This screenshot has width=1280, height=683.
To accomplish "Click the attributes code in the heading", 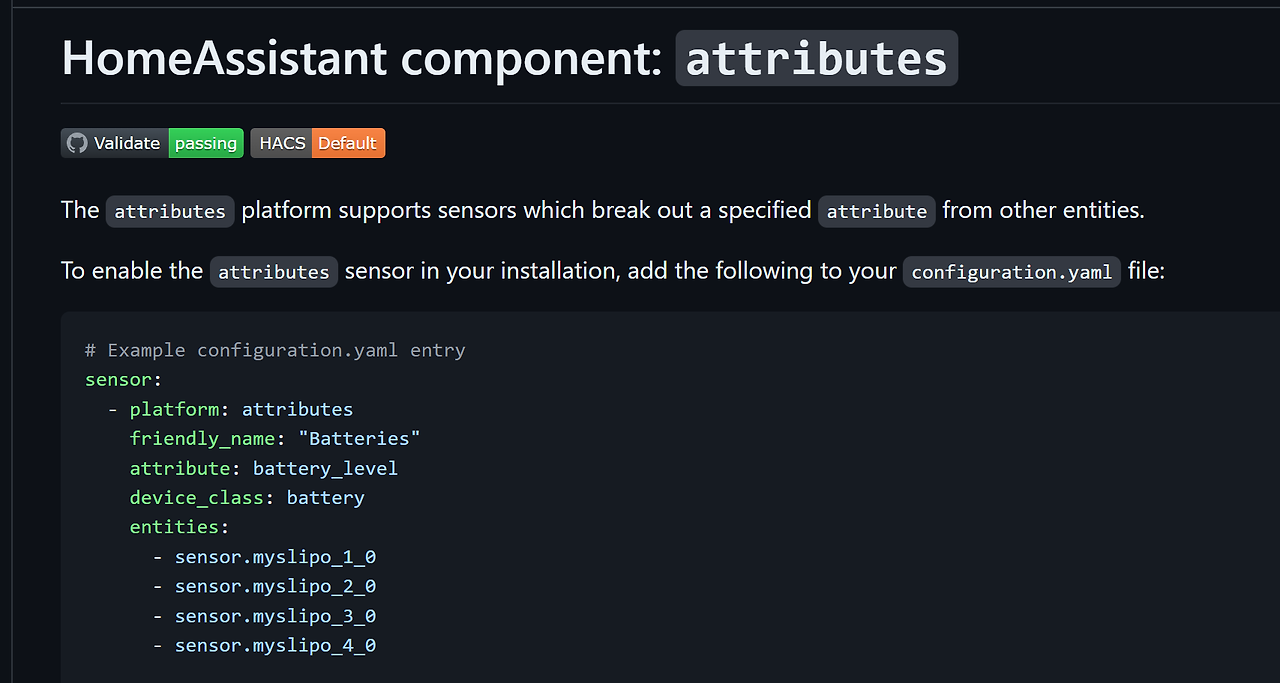I will 817,58.
